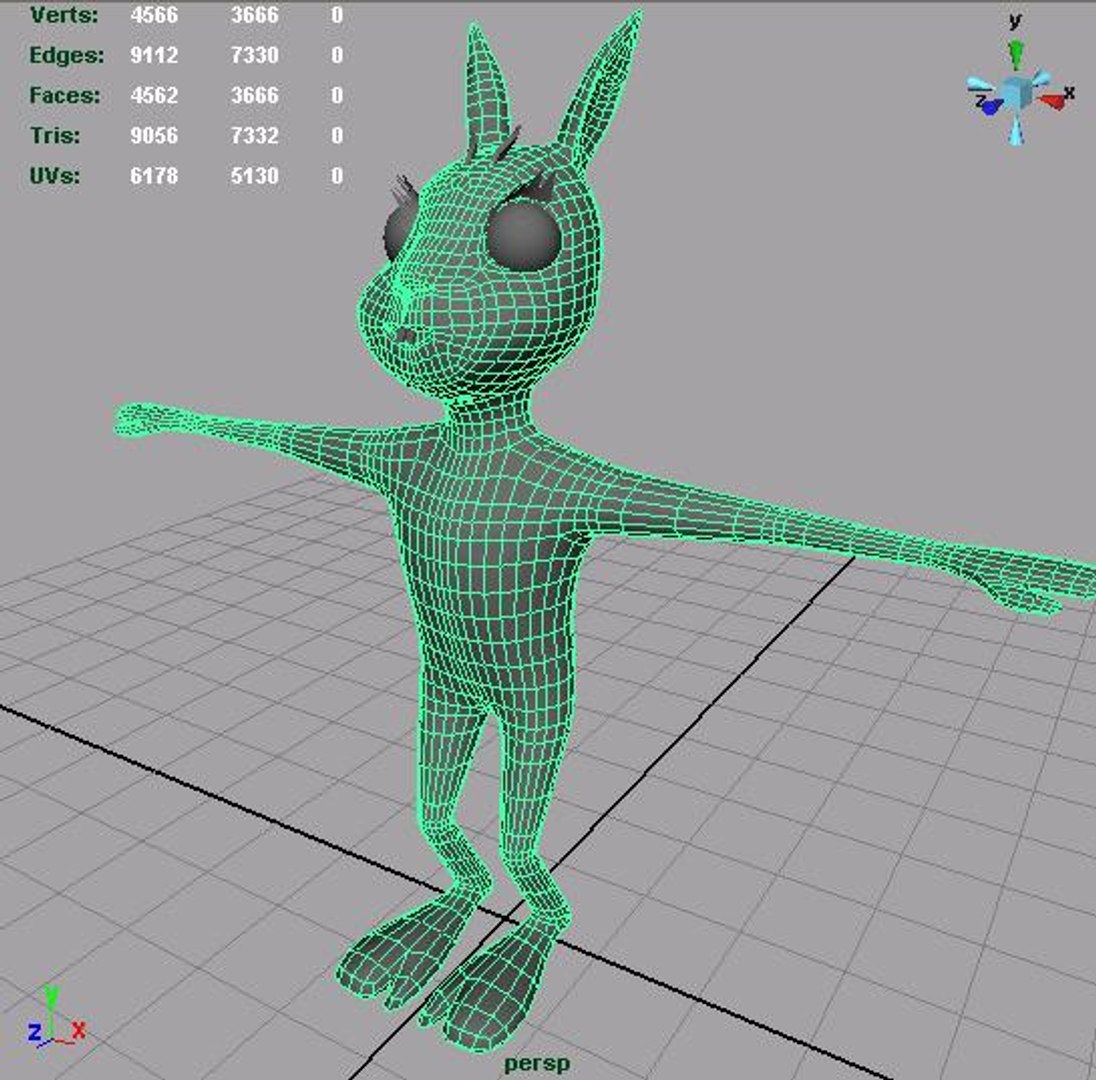
Task: Click the red X cone on view compass
Action: pyautogui.click(x=1052, y=101)
